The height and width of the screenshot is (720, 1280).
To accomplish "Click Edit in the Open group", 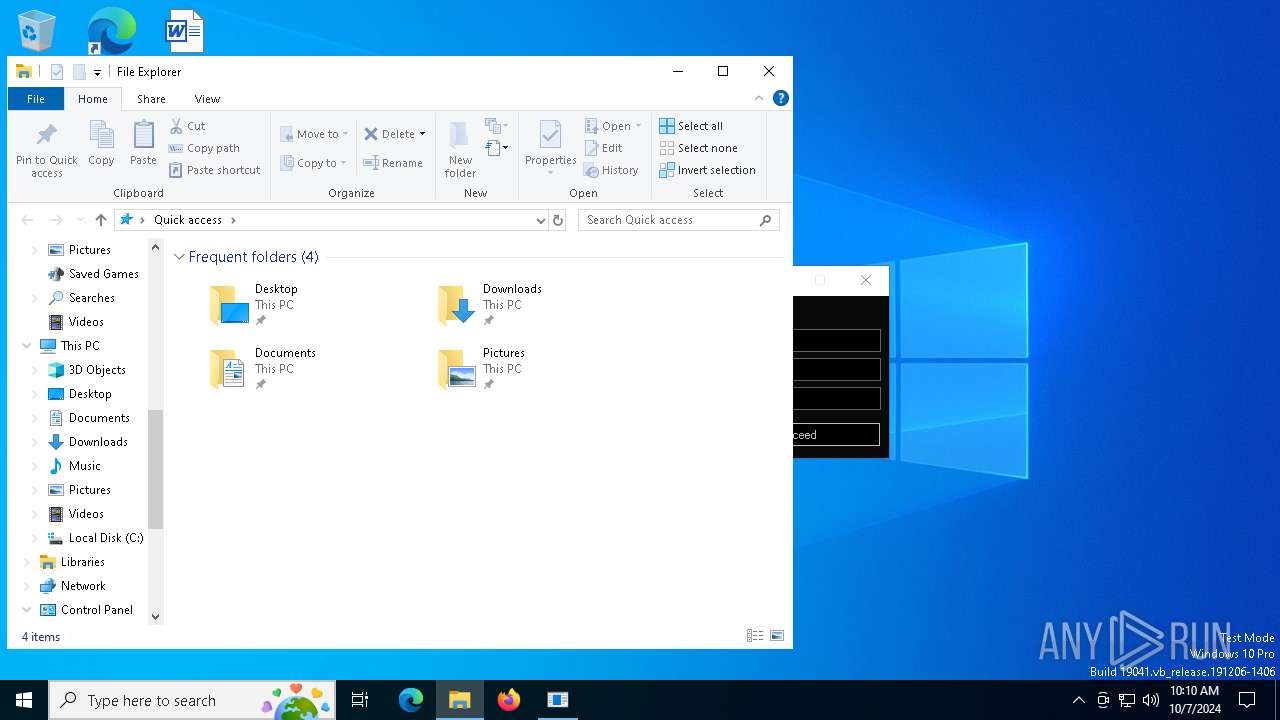I will tap(603, 148).
